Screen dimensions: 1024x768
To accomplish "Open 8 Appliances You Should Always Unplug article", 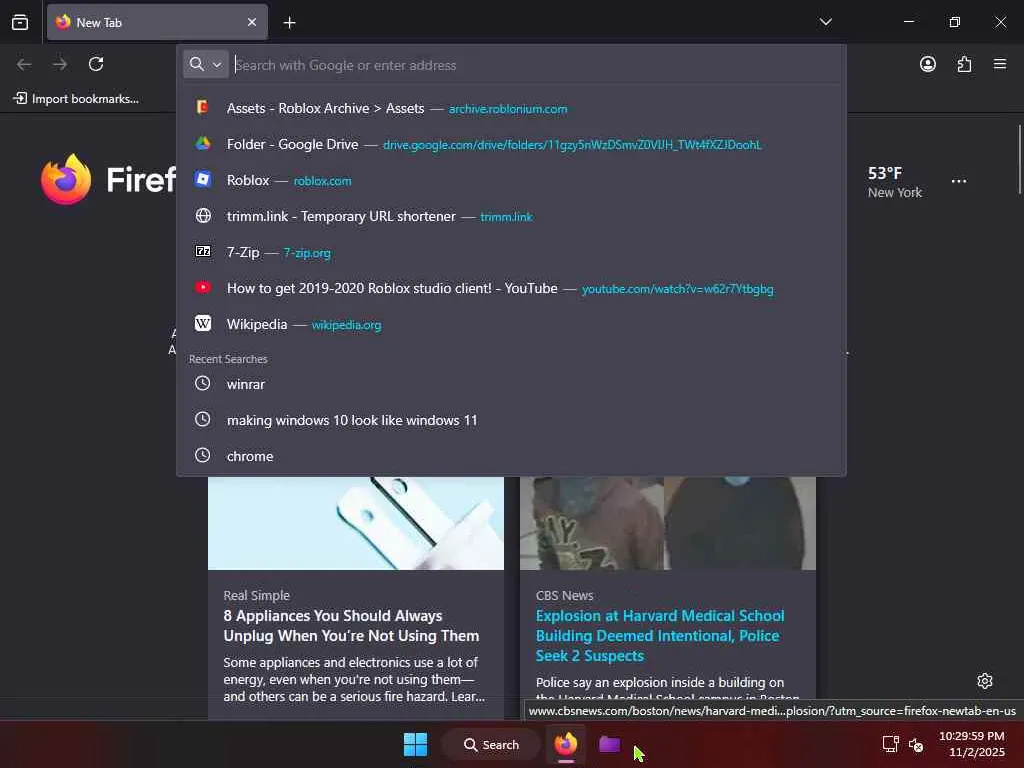I will tap(351, 626).
